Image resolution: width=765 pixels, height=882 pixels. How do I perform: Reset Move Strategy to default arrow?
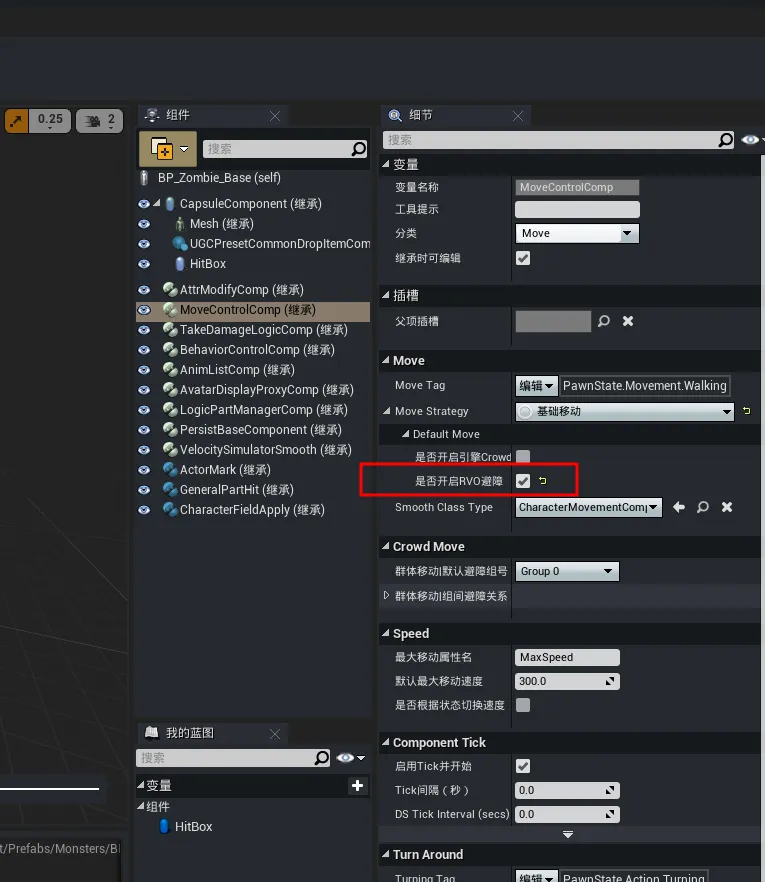[x=746, y=411]
